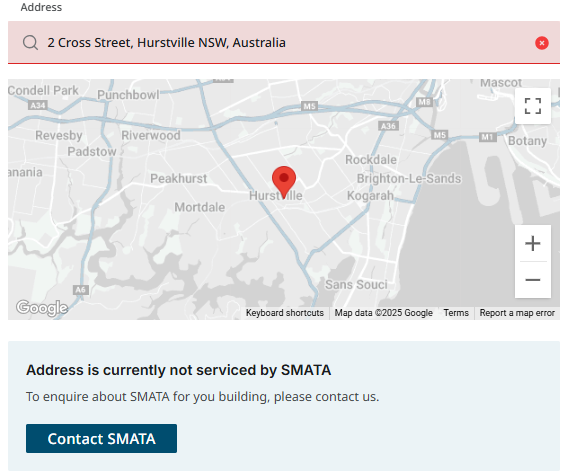Image resolution: width=565 pixels, height=476 pixels.
Task: Open Keyboard shortcuts on the map
Action: tap(285, 313)
